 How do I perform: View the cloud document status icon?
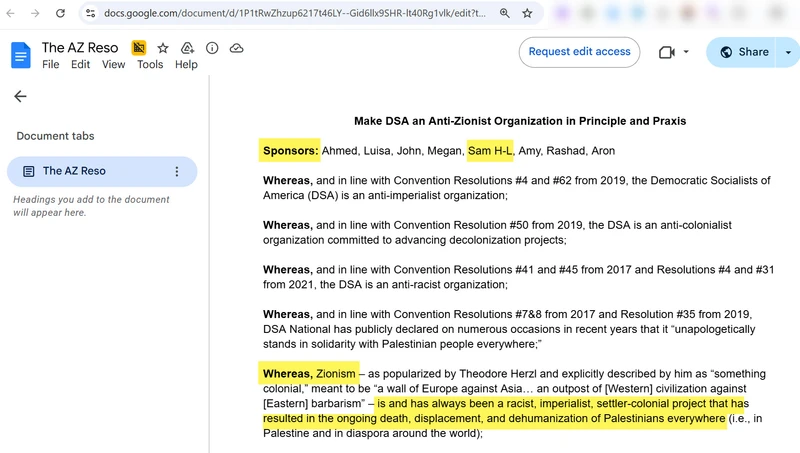click(x=237, y=48)
